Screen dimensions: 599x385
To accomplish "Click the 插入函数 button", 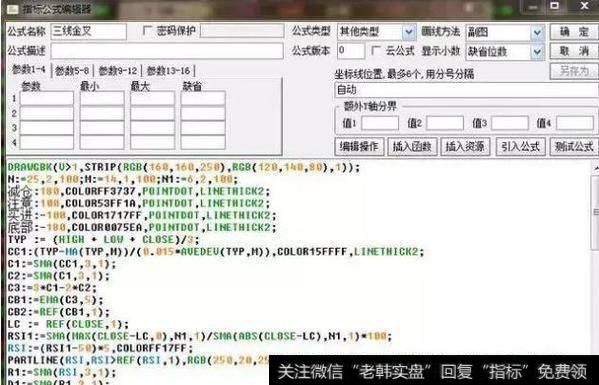I will click(412, 147).
